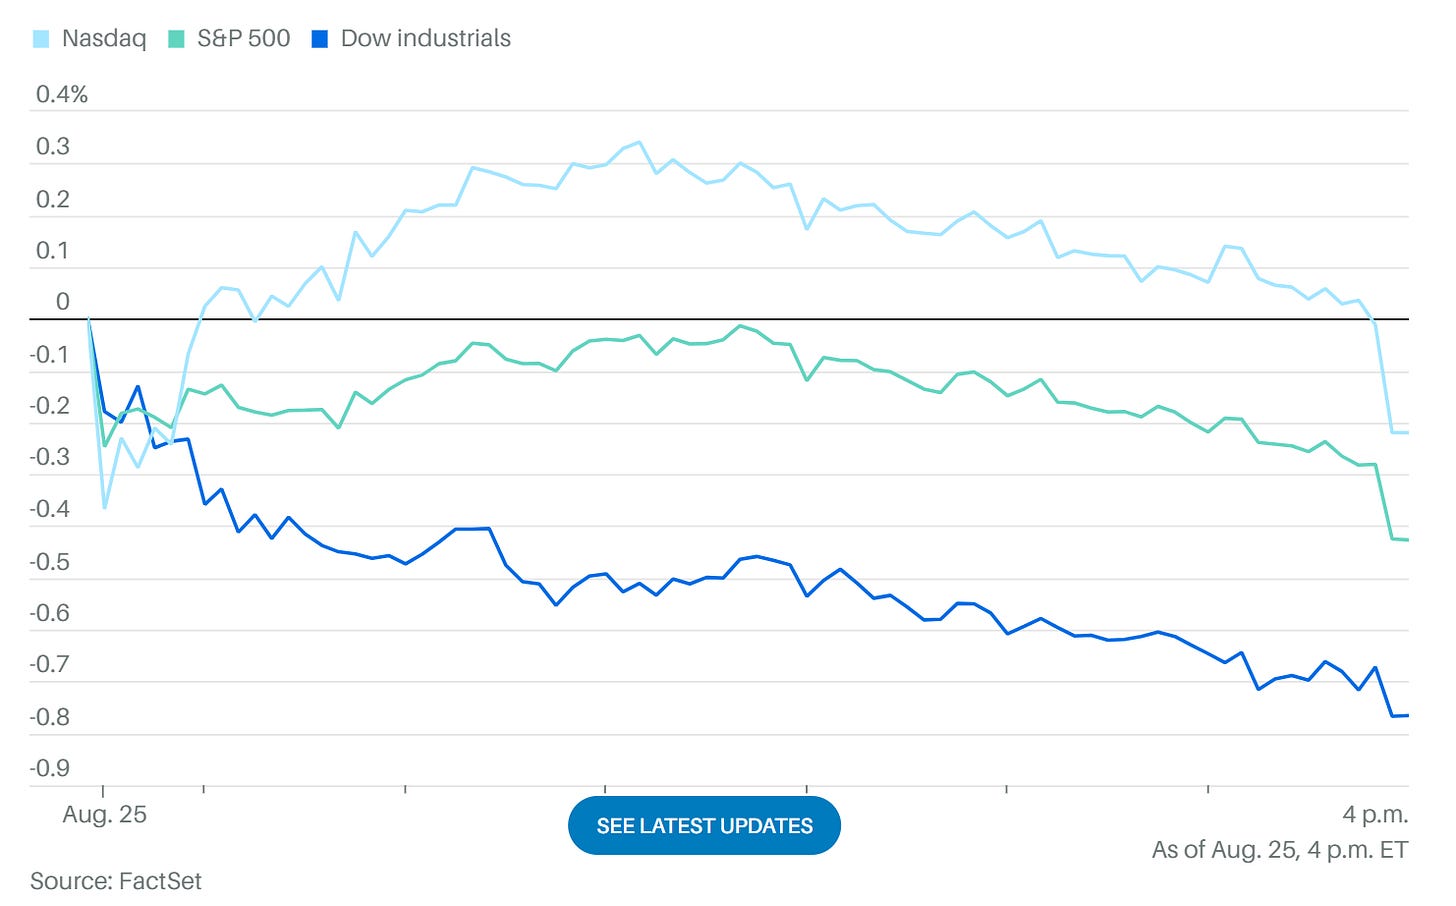Click the 0.4% y-axis label
Viewport: 1456px width, 906px height.
(62, 95)
